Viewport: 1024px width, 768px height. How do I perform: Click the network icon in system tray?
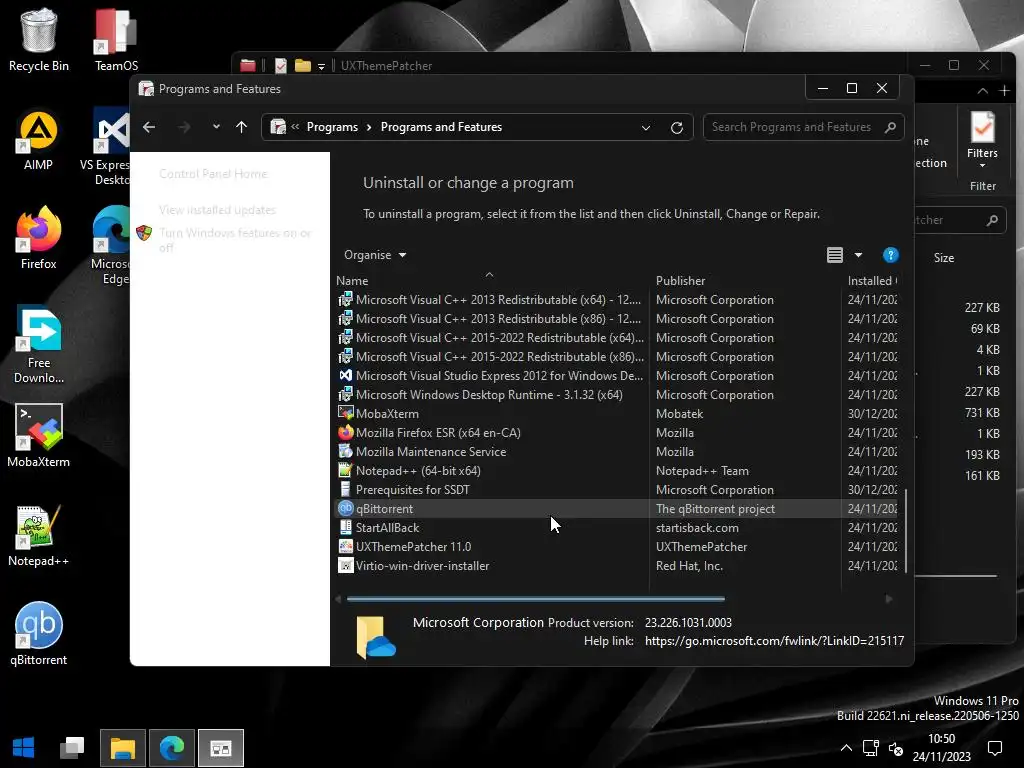pyautogui.click(x=871, y=748)
